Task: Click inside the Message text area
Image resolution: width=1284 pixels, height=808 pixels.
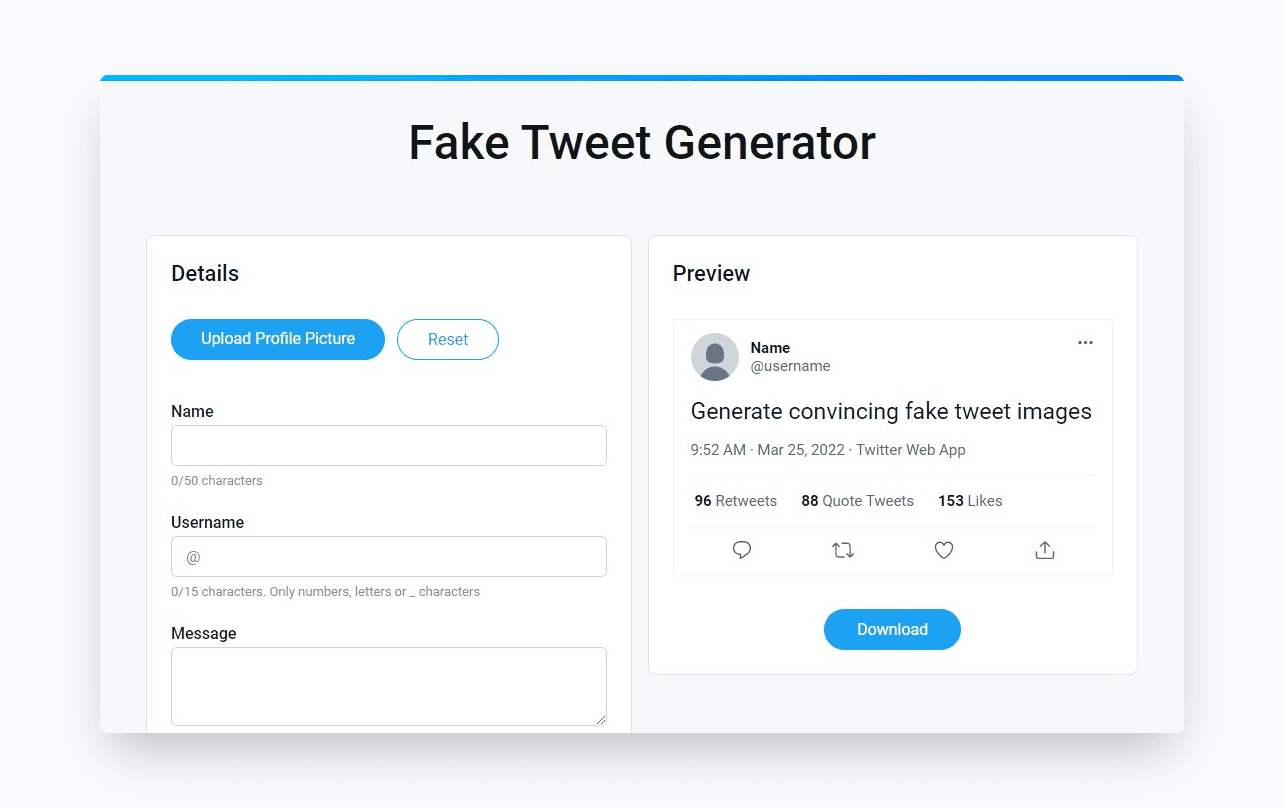Action: pos(389,686)
